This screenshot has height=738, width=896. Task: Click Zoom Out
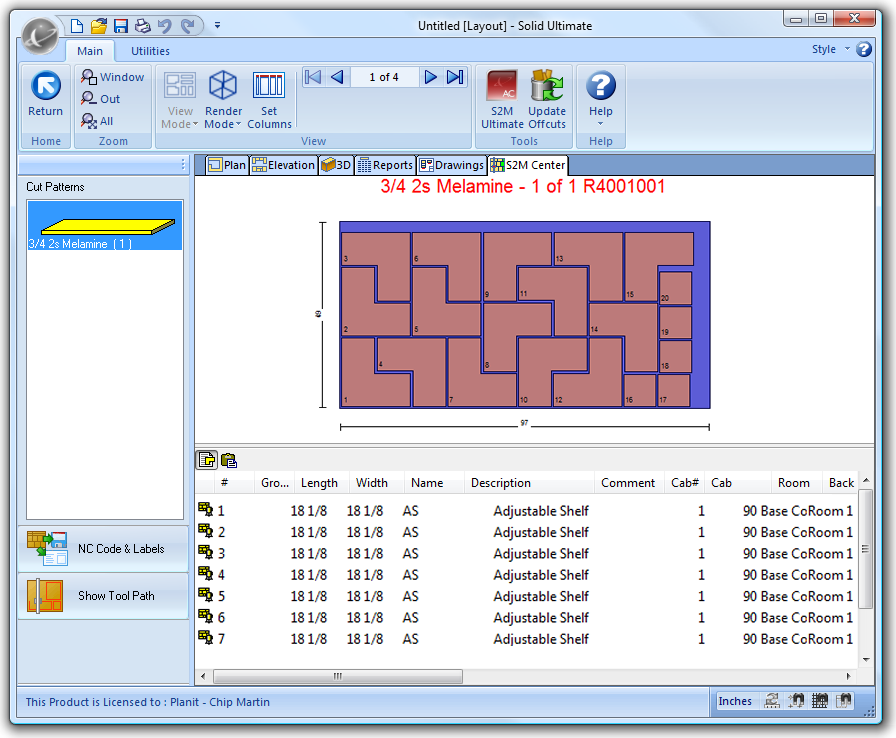click(x=101, y=99)
